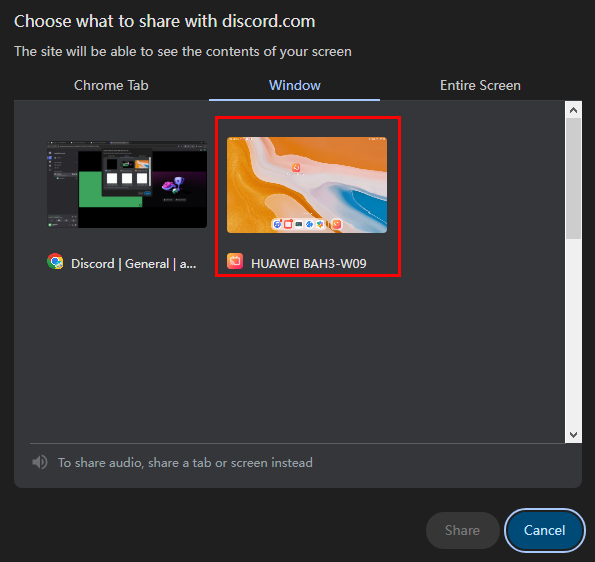Click the orange HUAWEI app icon
595x562 pixels.
pyautogui.click(x=235, y=261)
